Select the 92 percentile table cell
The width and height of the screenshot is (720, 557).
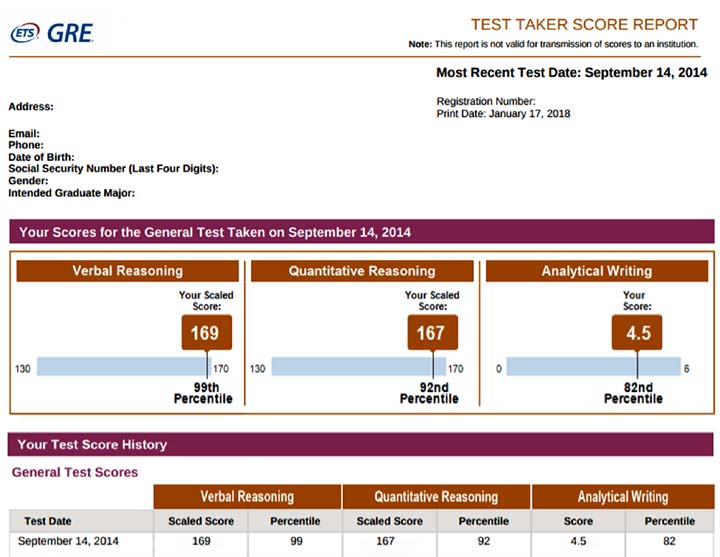(484, 541)
